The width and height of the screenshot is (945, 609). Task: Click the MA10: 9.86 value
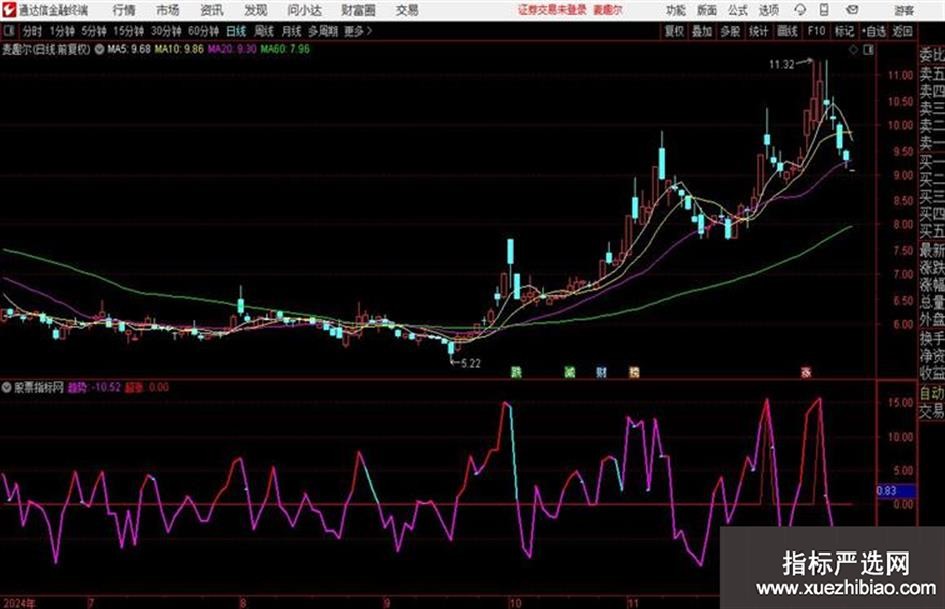pos(179,49)
